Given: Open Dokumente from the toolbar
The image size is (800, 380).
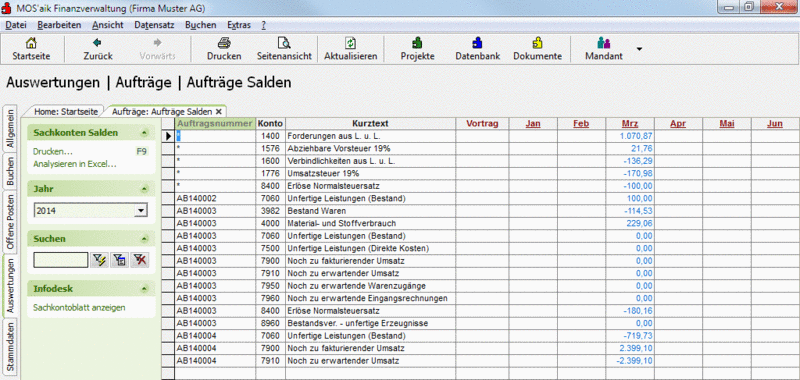Looking at the screenshot, I should [x=537, y=43].
